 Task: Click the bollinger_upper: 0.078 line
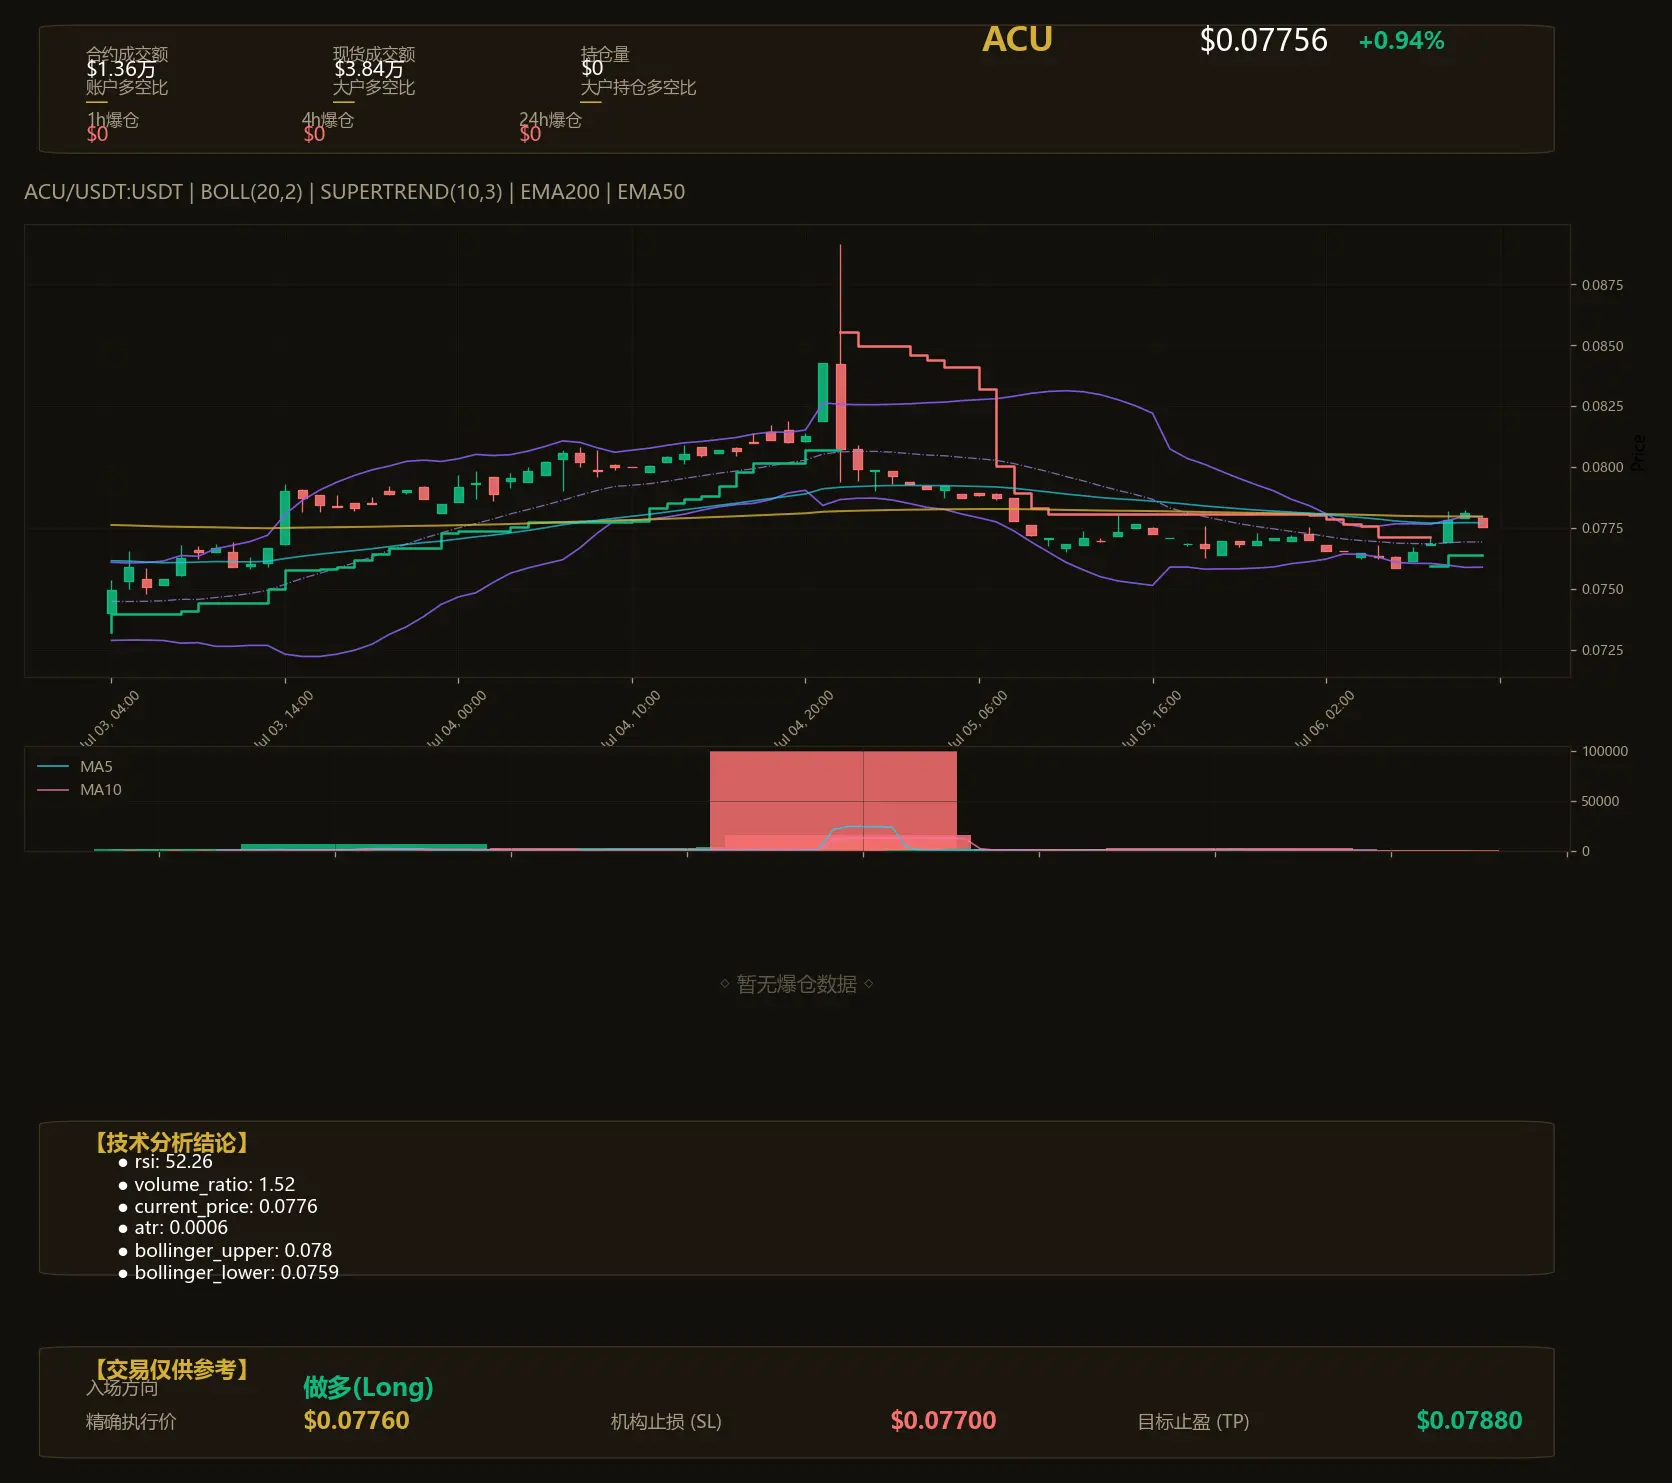click(x=225, y=1251)
